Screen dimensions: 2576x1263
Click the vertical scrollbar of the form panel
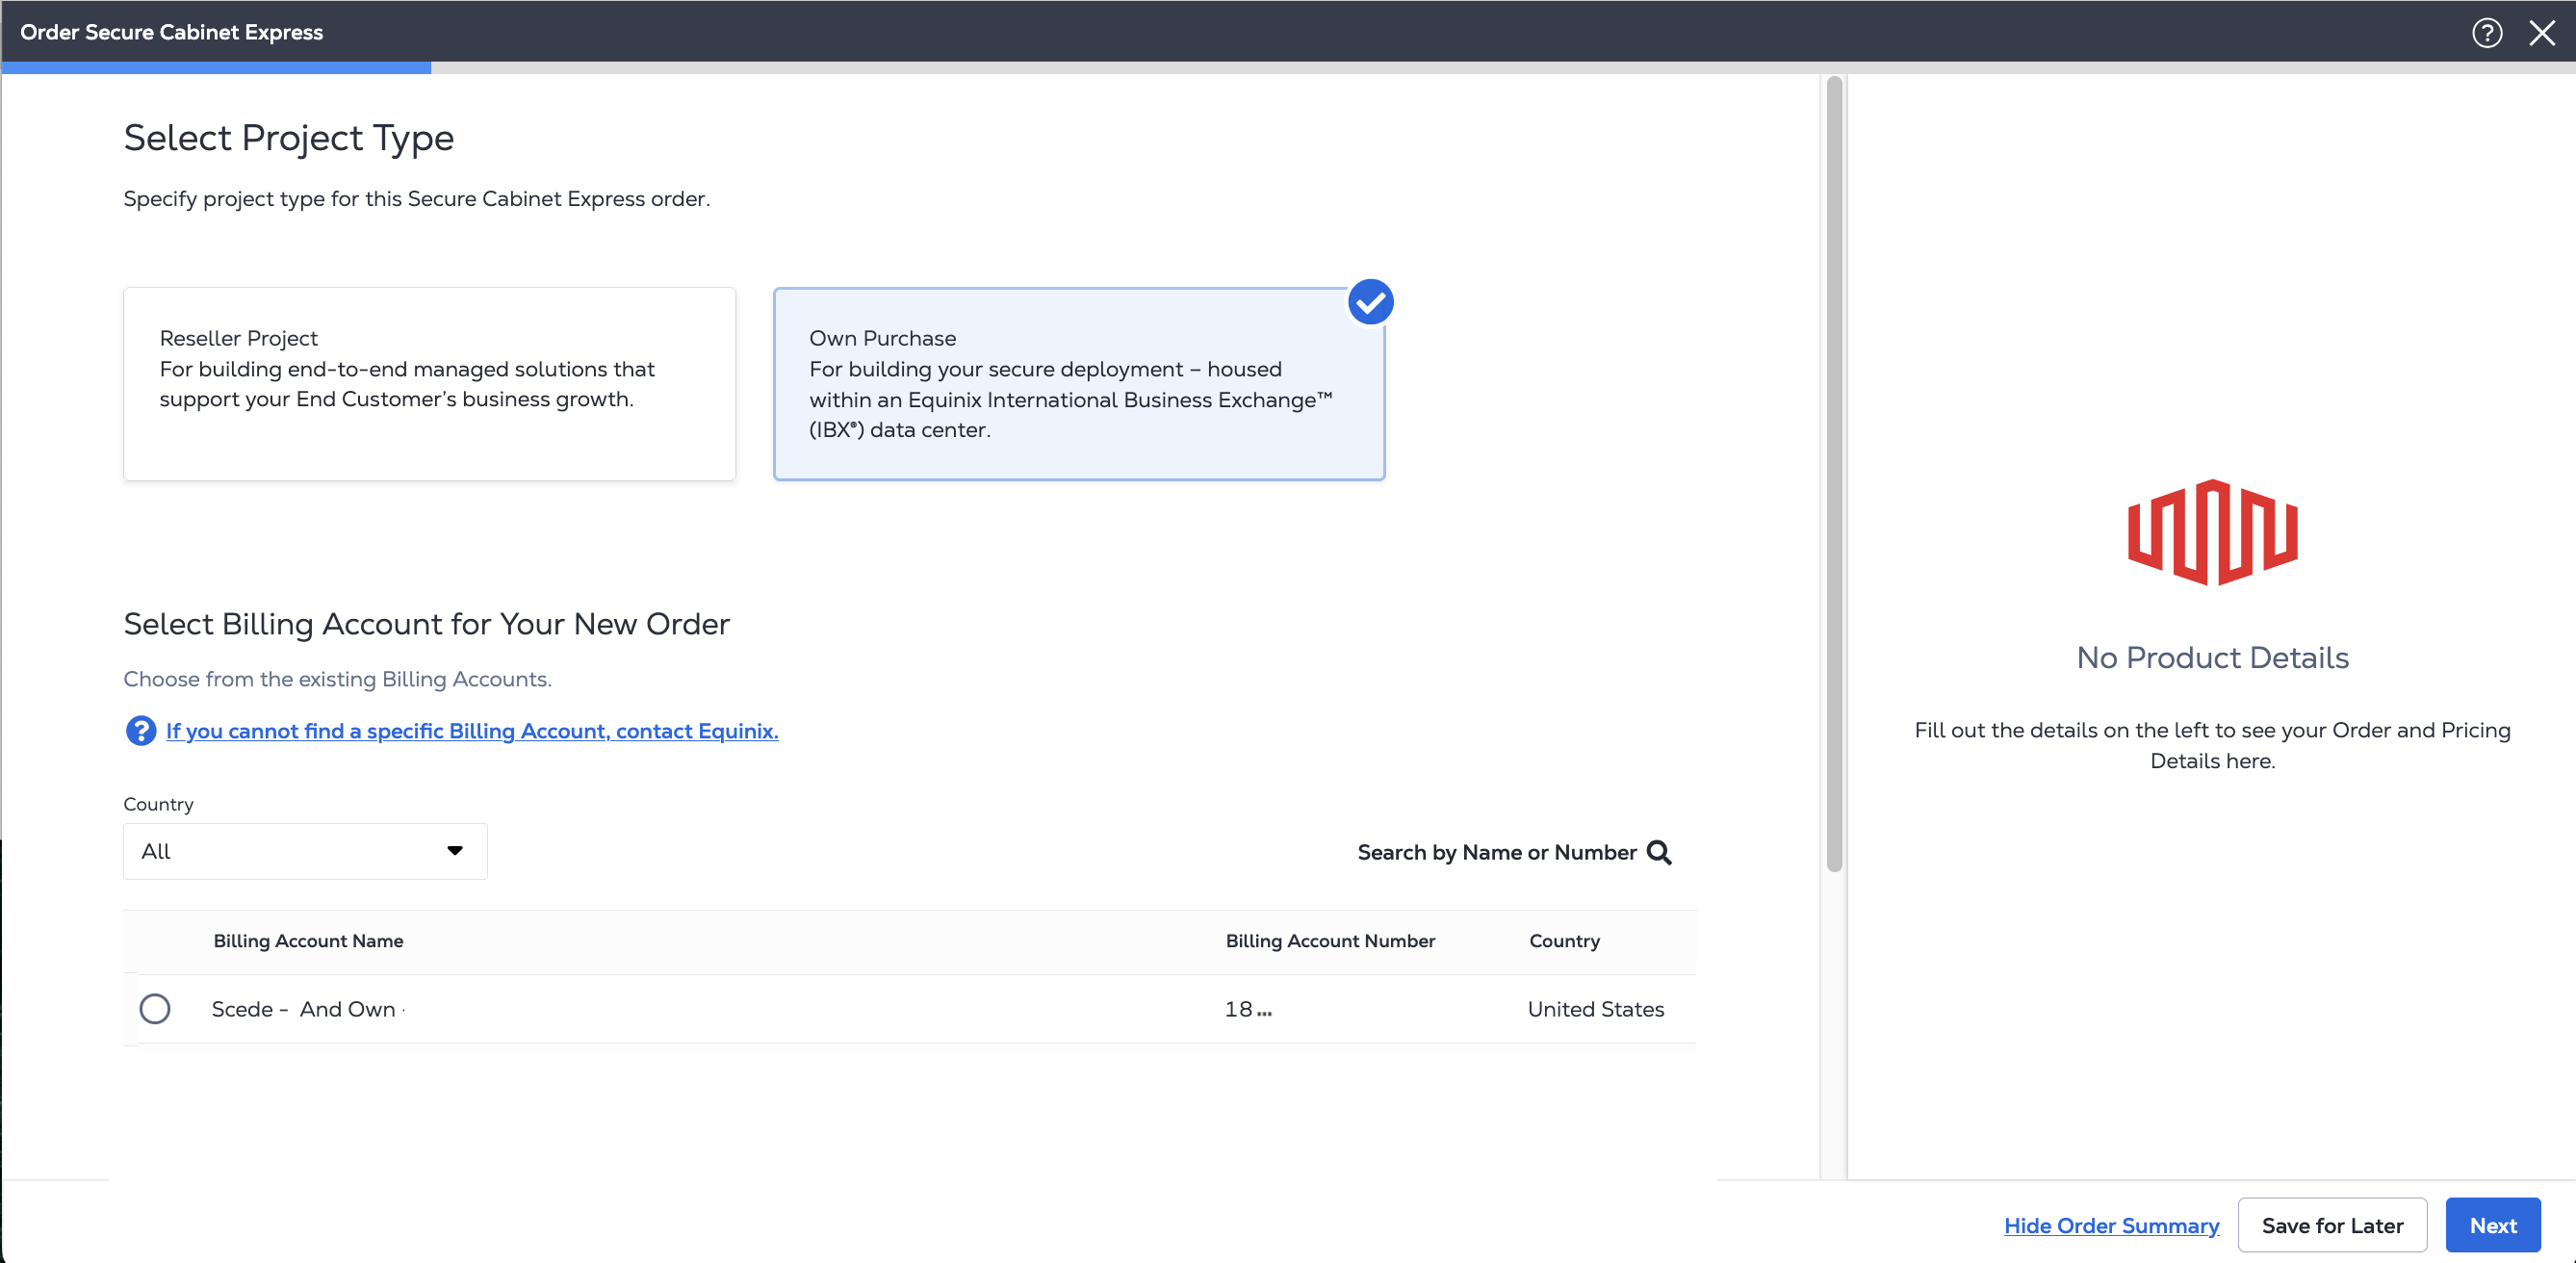tap(1834, 474)
